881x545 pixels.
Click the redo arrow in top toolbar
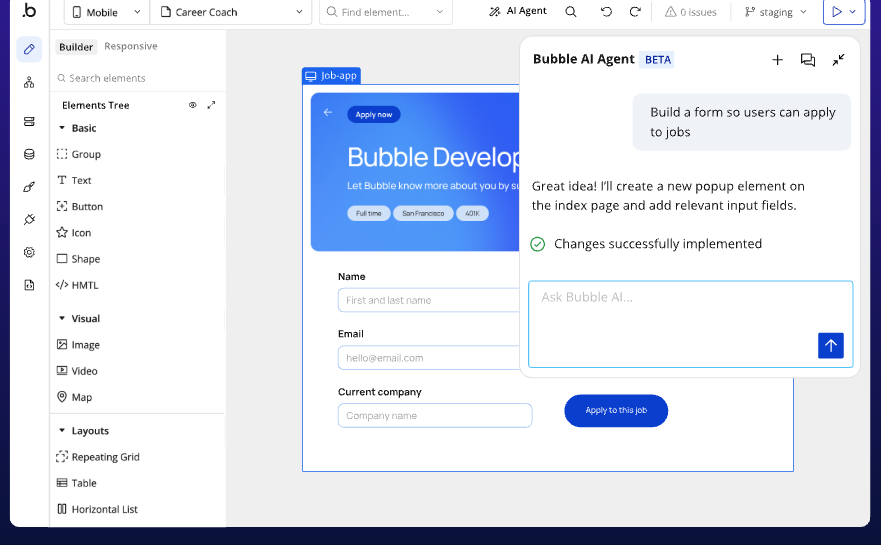635,12
